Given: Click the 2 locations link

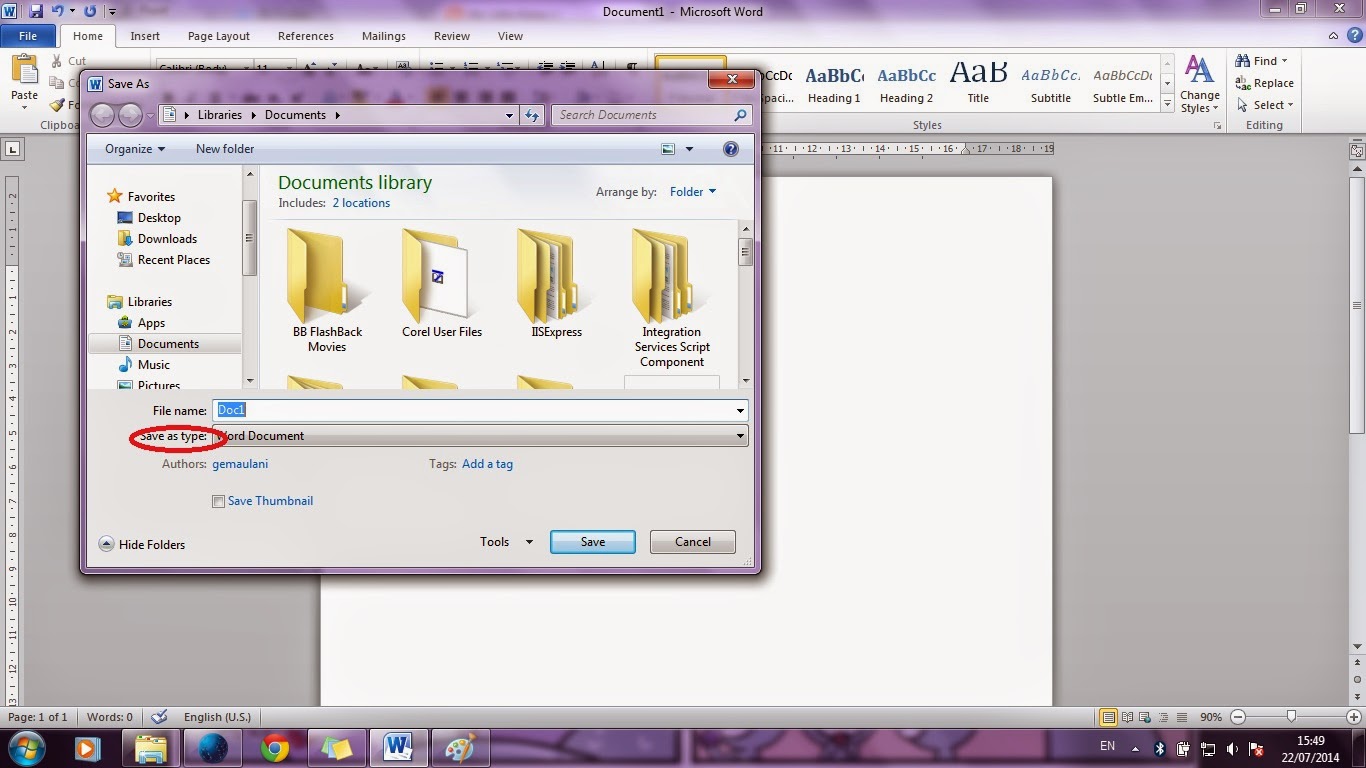Looking at the screenshot, I should click(361, 203).
